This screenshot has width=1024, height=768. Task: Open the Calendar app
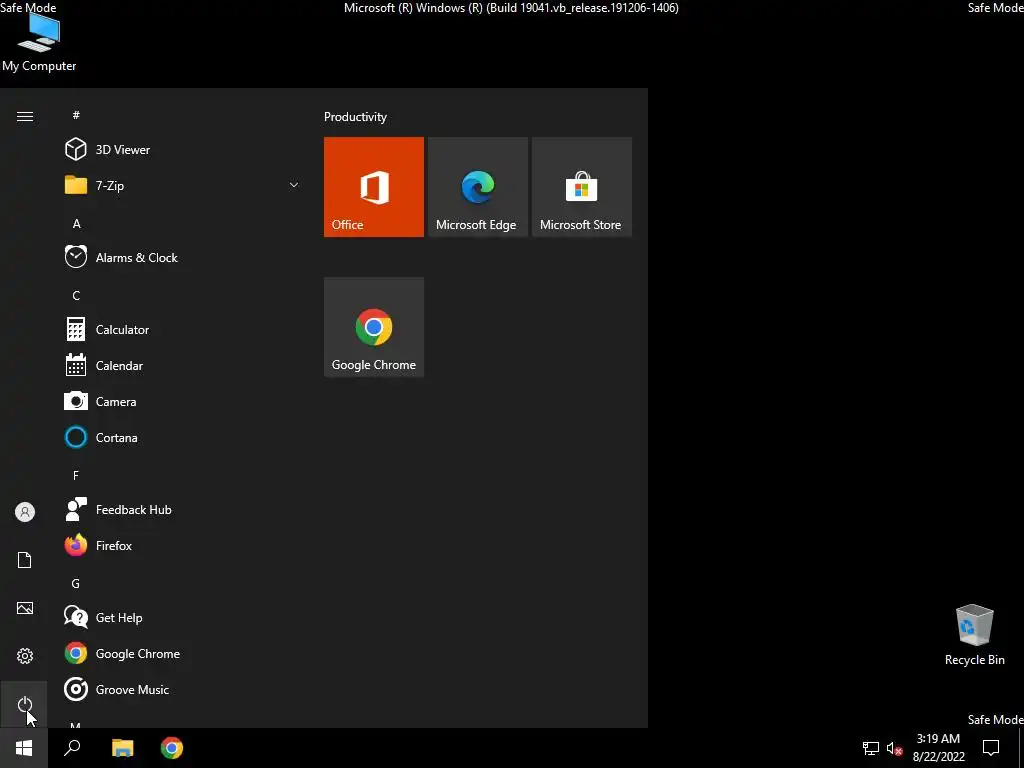pos(183,366)
